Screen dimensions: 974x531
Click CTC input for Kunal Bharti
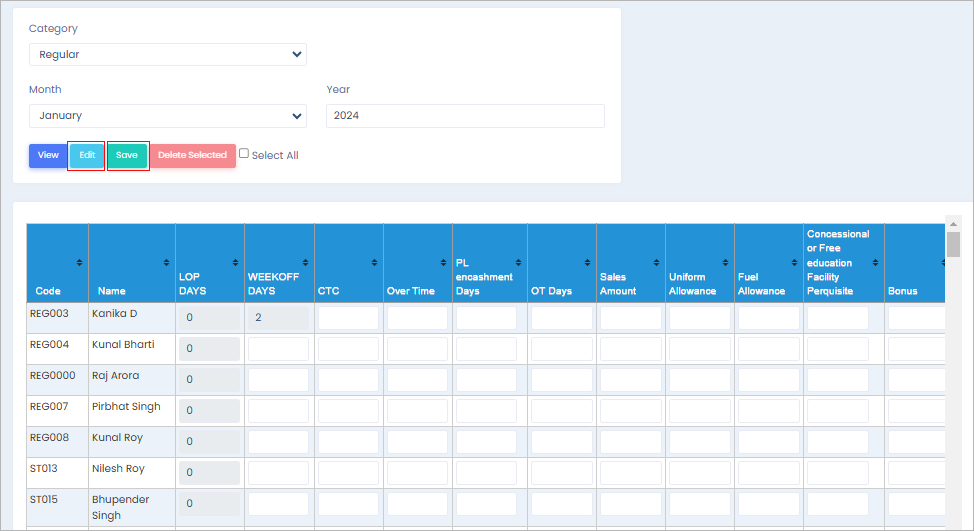pos(347,349)
